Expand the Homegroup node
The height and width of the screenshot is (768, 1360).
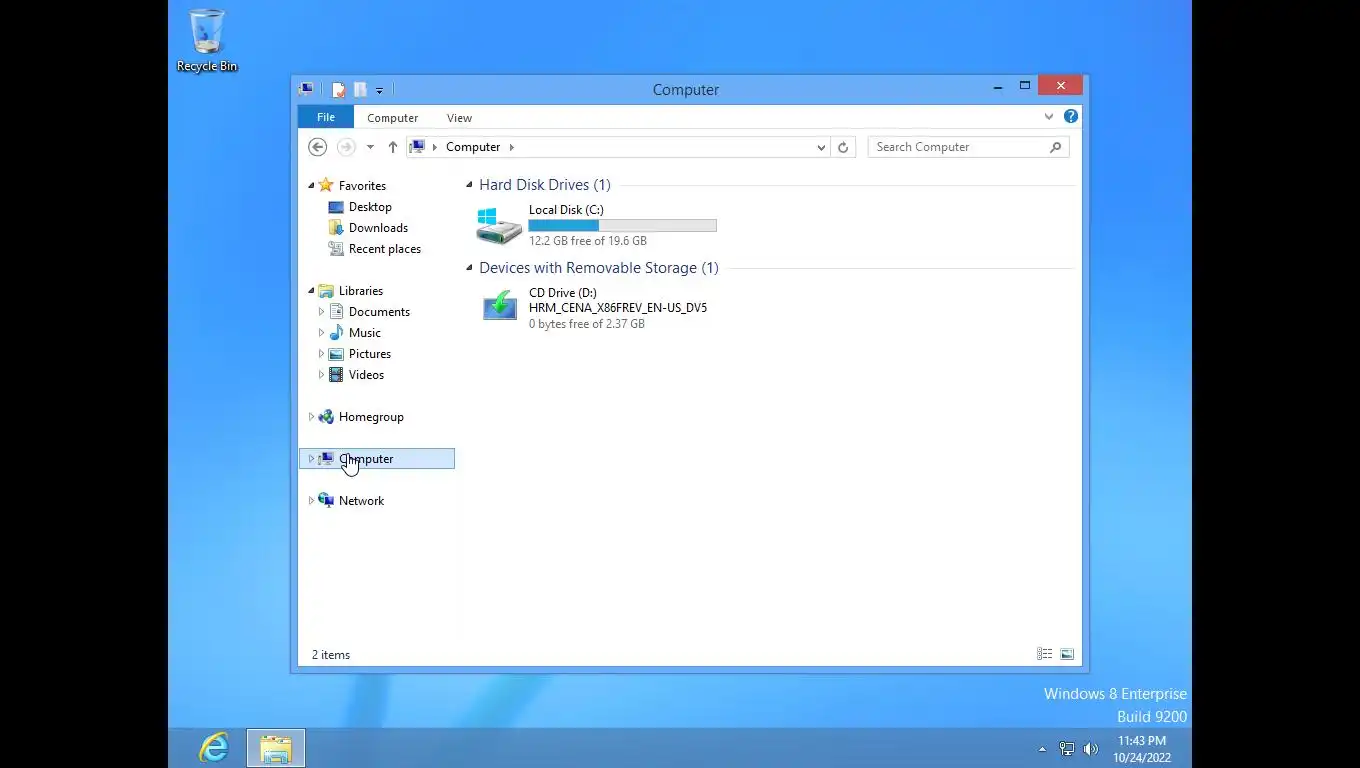(311, 417)
